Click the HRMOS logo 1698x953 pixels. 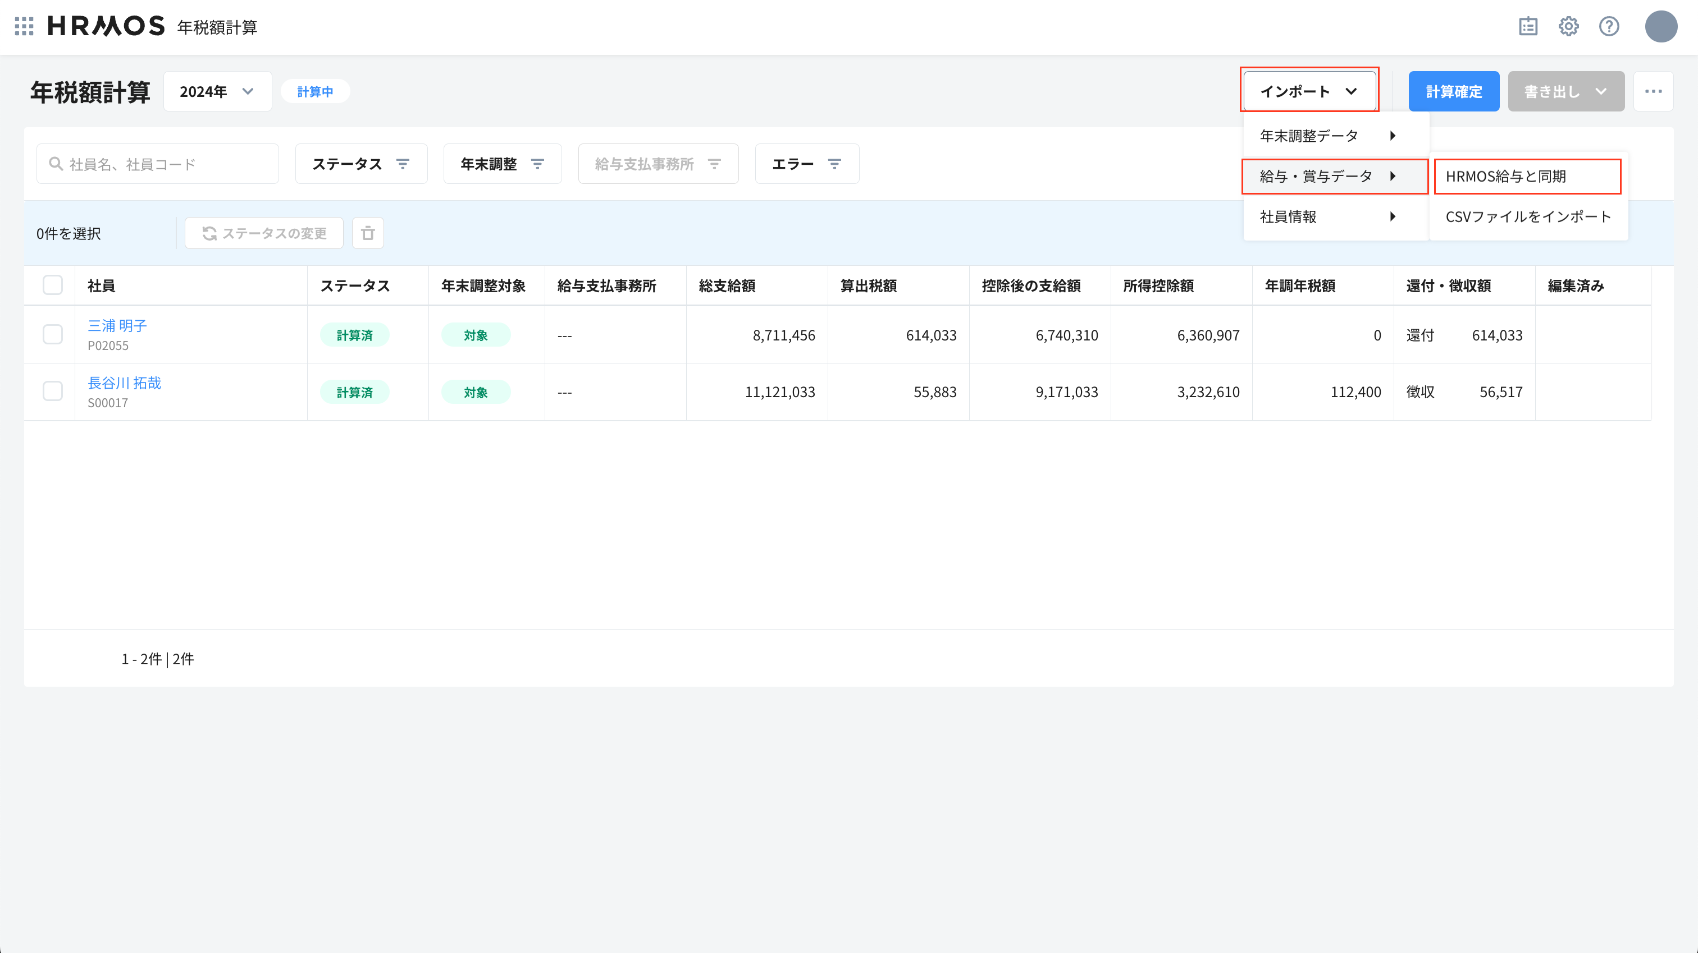pyautogui.click(x=106, y=27)
